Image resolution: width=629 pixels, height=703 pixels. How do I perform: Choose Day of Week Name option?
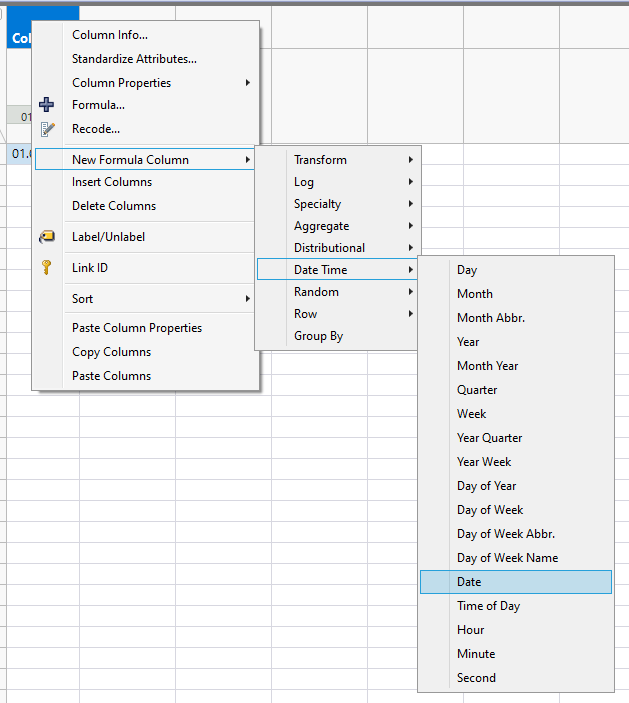507,558
